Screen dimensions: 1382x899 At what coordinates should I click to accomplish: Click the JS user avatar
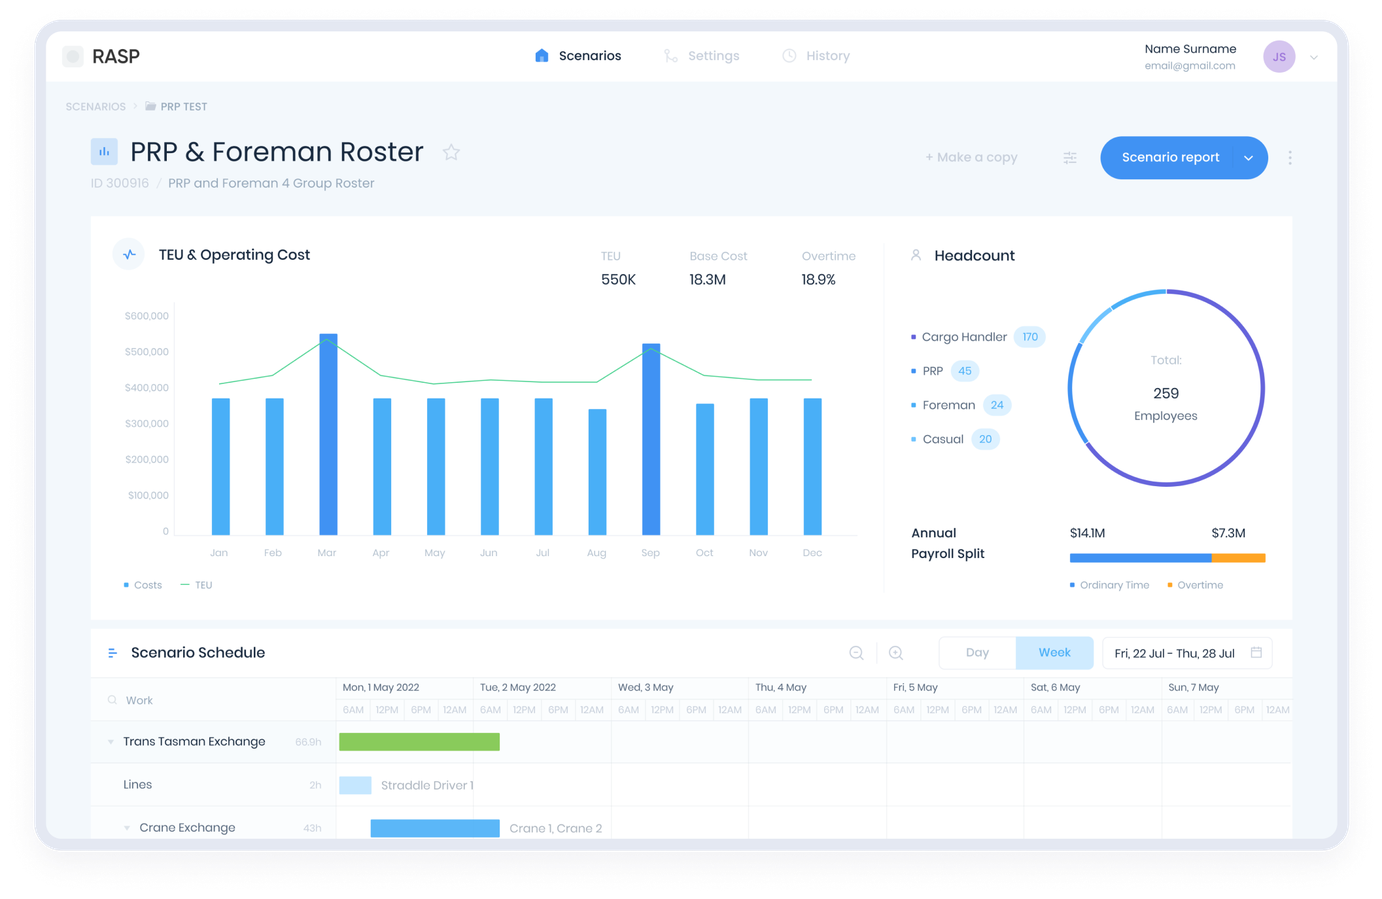pos(1279,57)
